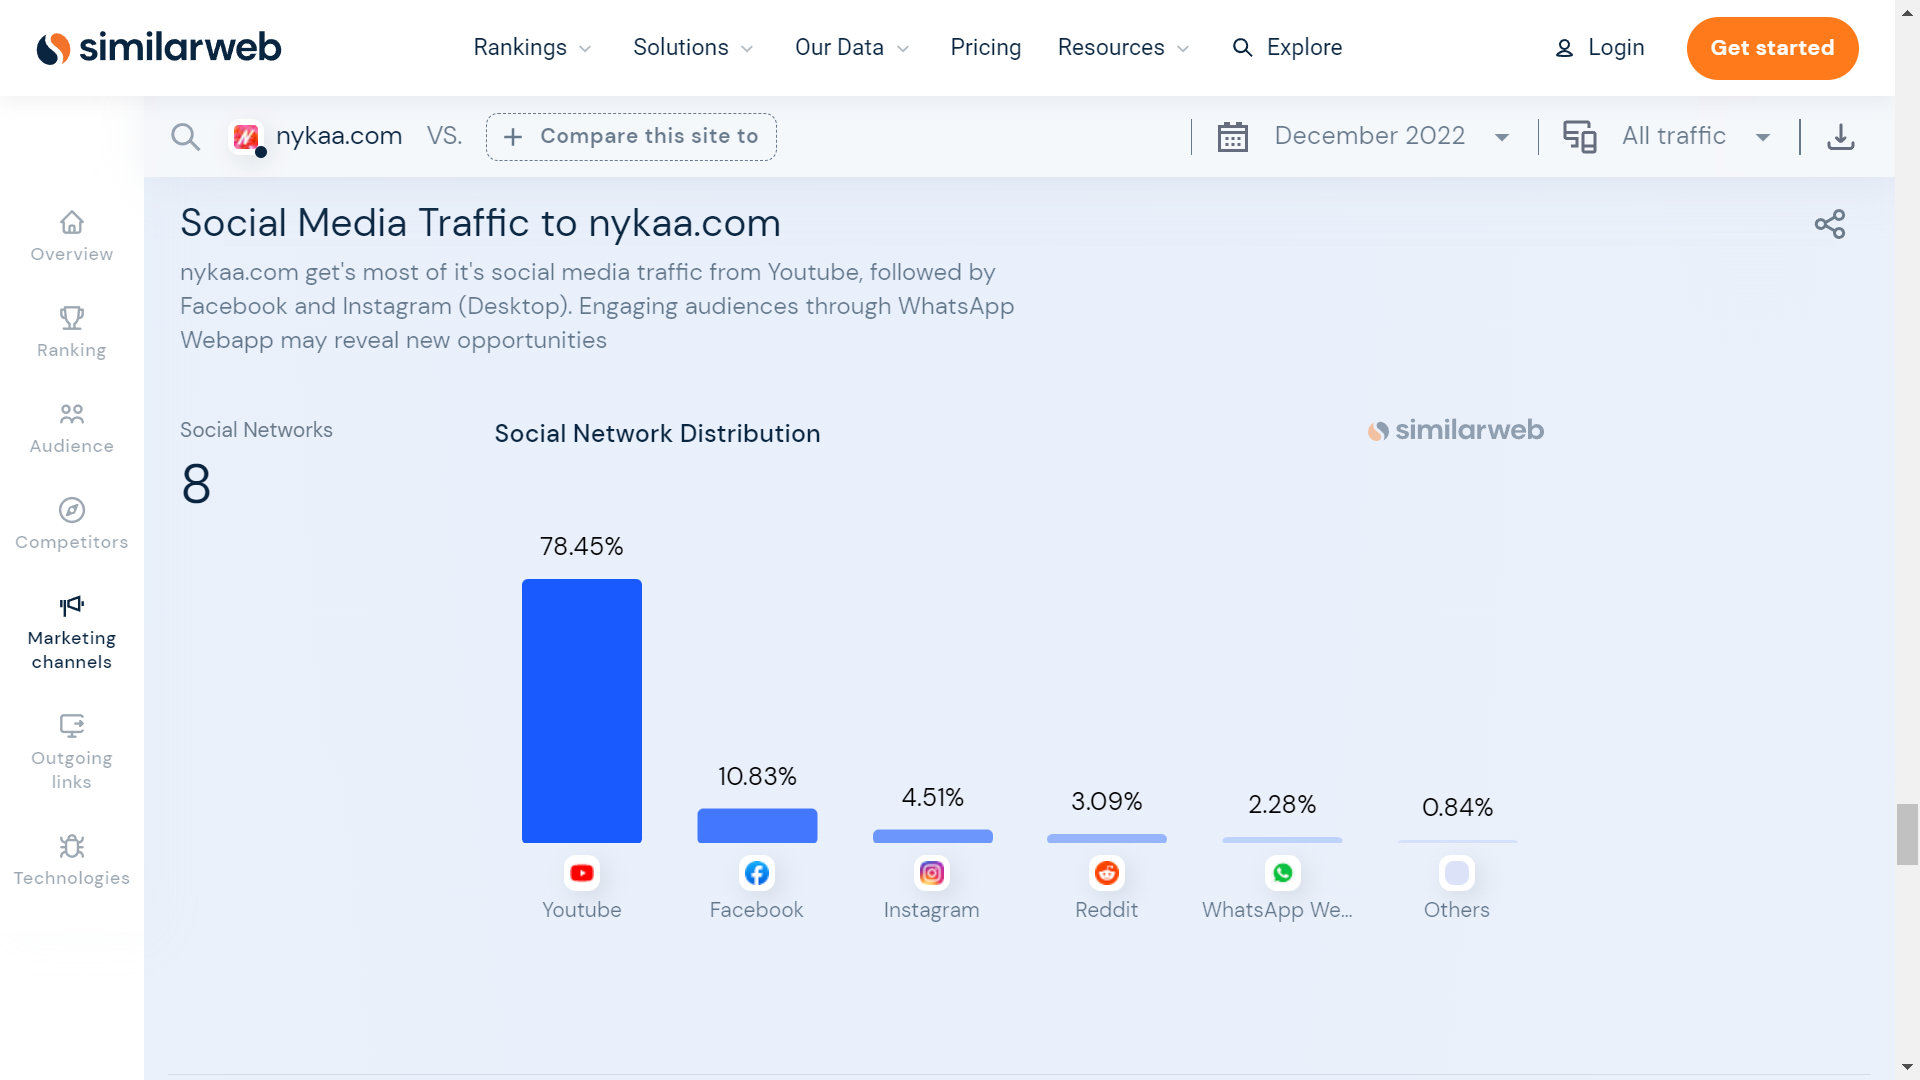
Task: Click the Others label
Action: (1457, 910)
